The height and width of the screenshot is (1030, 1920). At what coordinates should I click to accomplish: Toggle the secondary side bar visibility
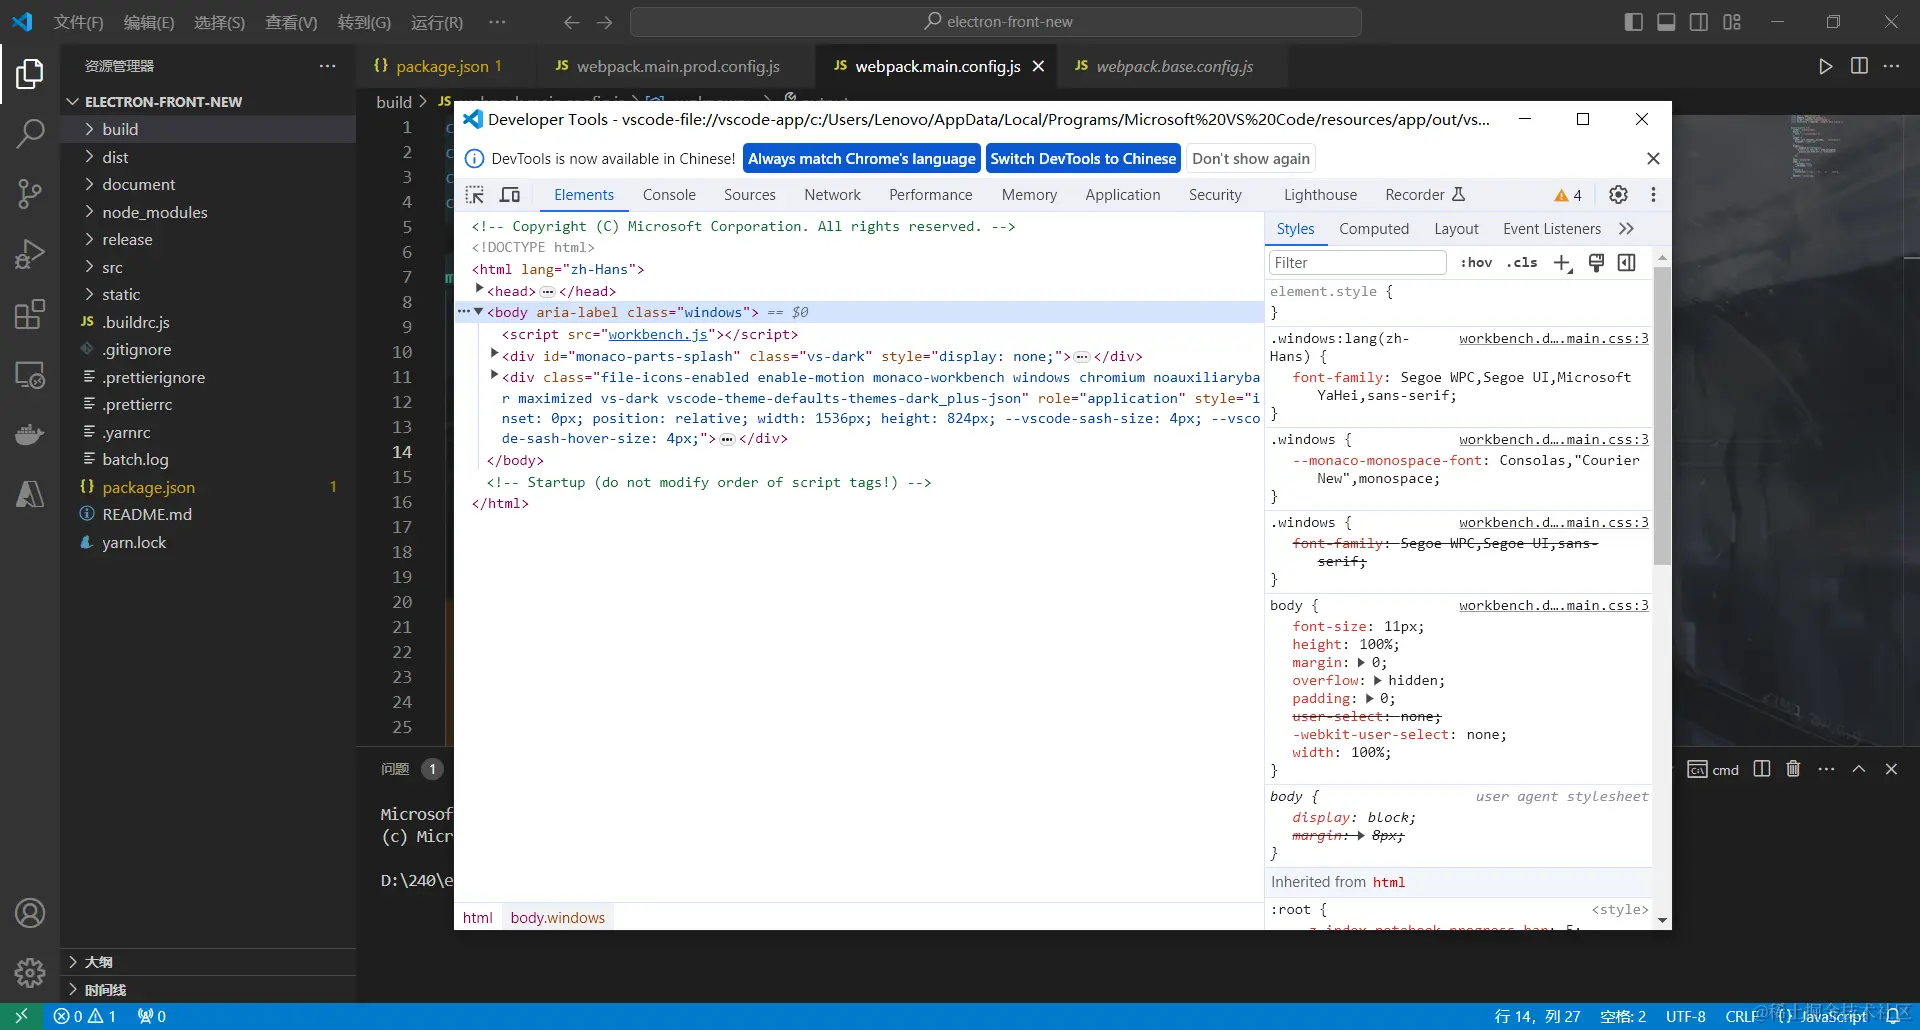(1699, 21)
